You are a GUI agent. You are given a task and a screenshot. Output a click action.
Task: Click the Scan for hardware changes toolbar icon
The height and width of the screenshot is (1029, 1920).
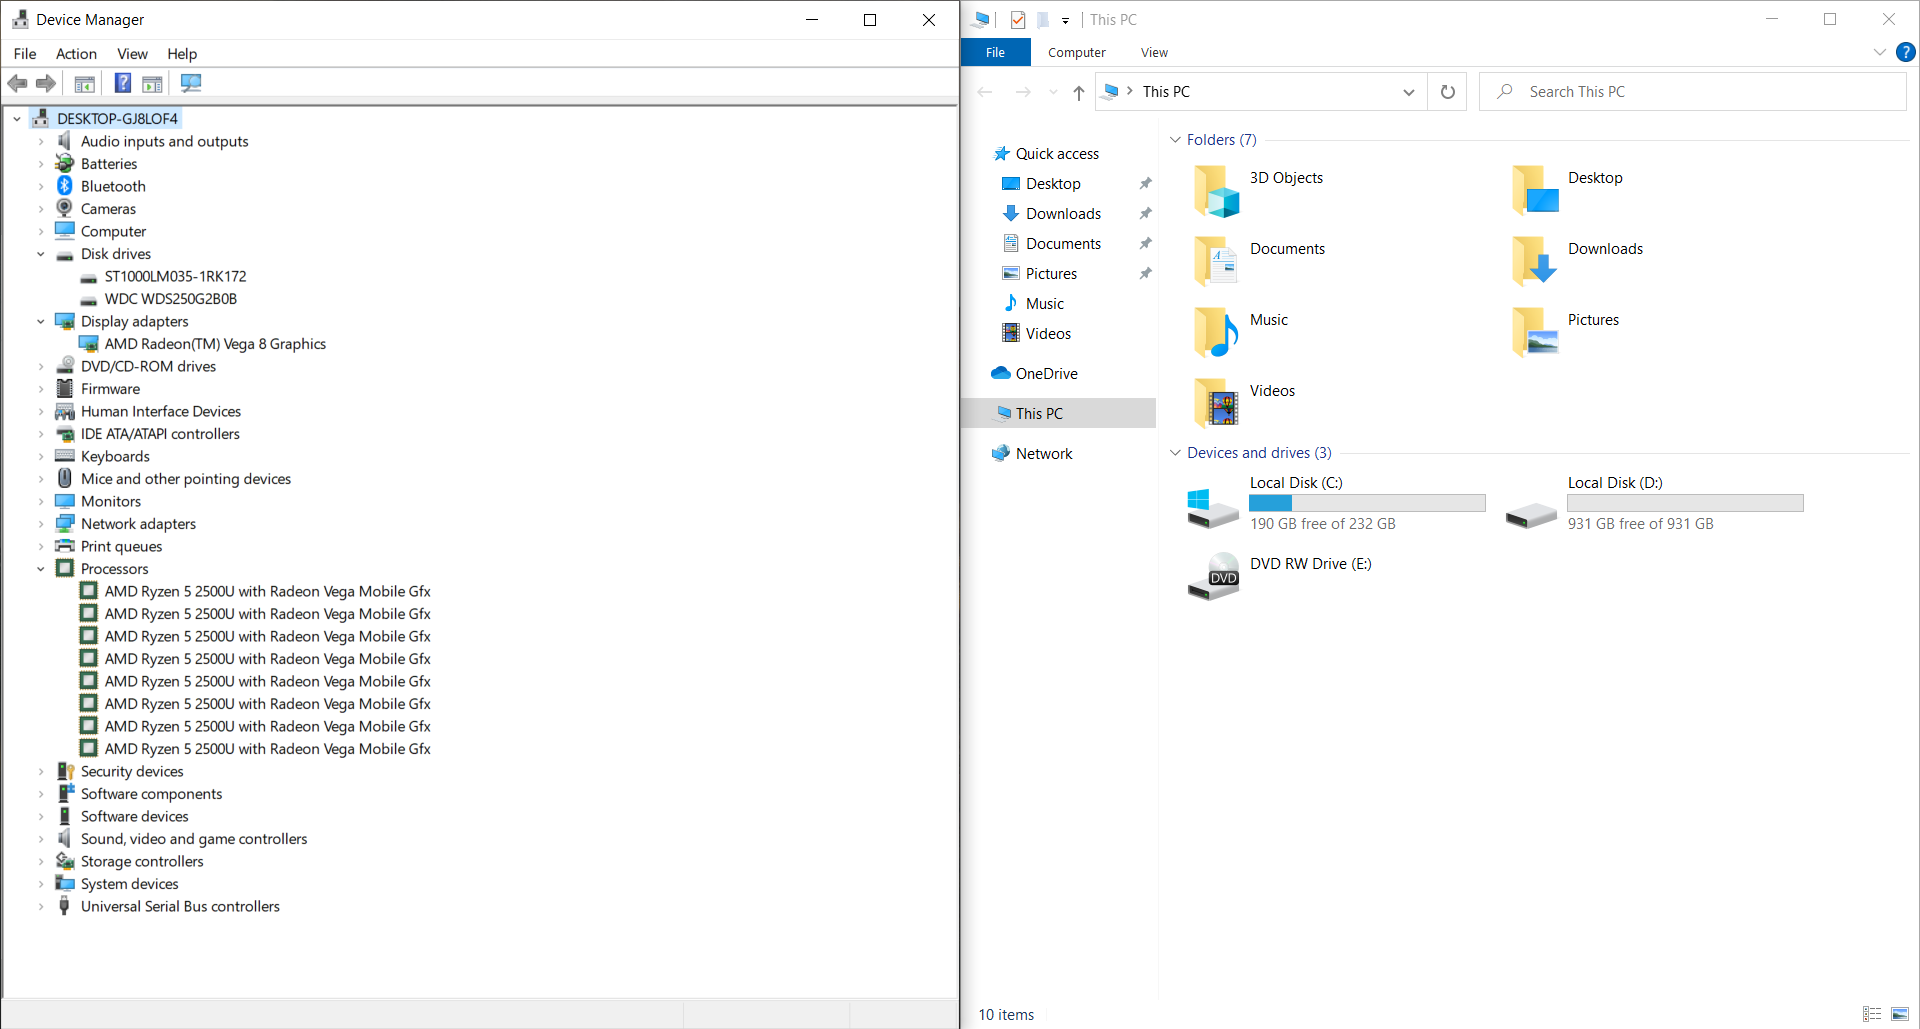(x=191, y=83)
